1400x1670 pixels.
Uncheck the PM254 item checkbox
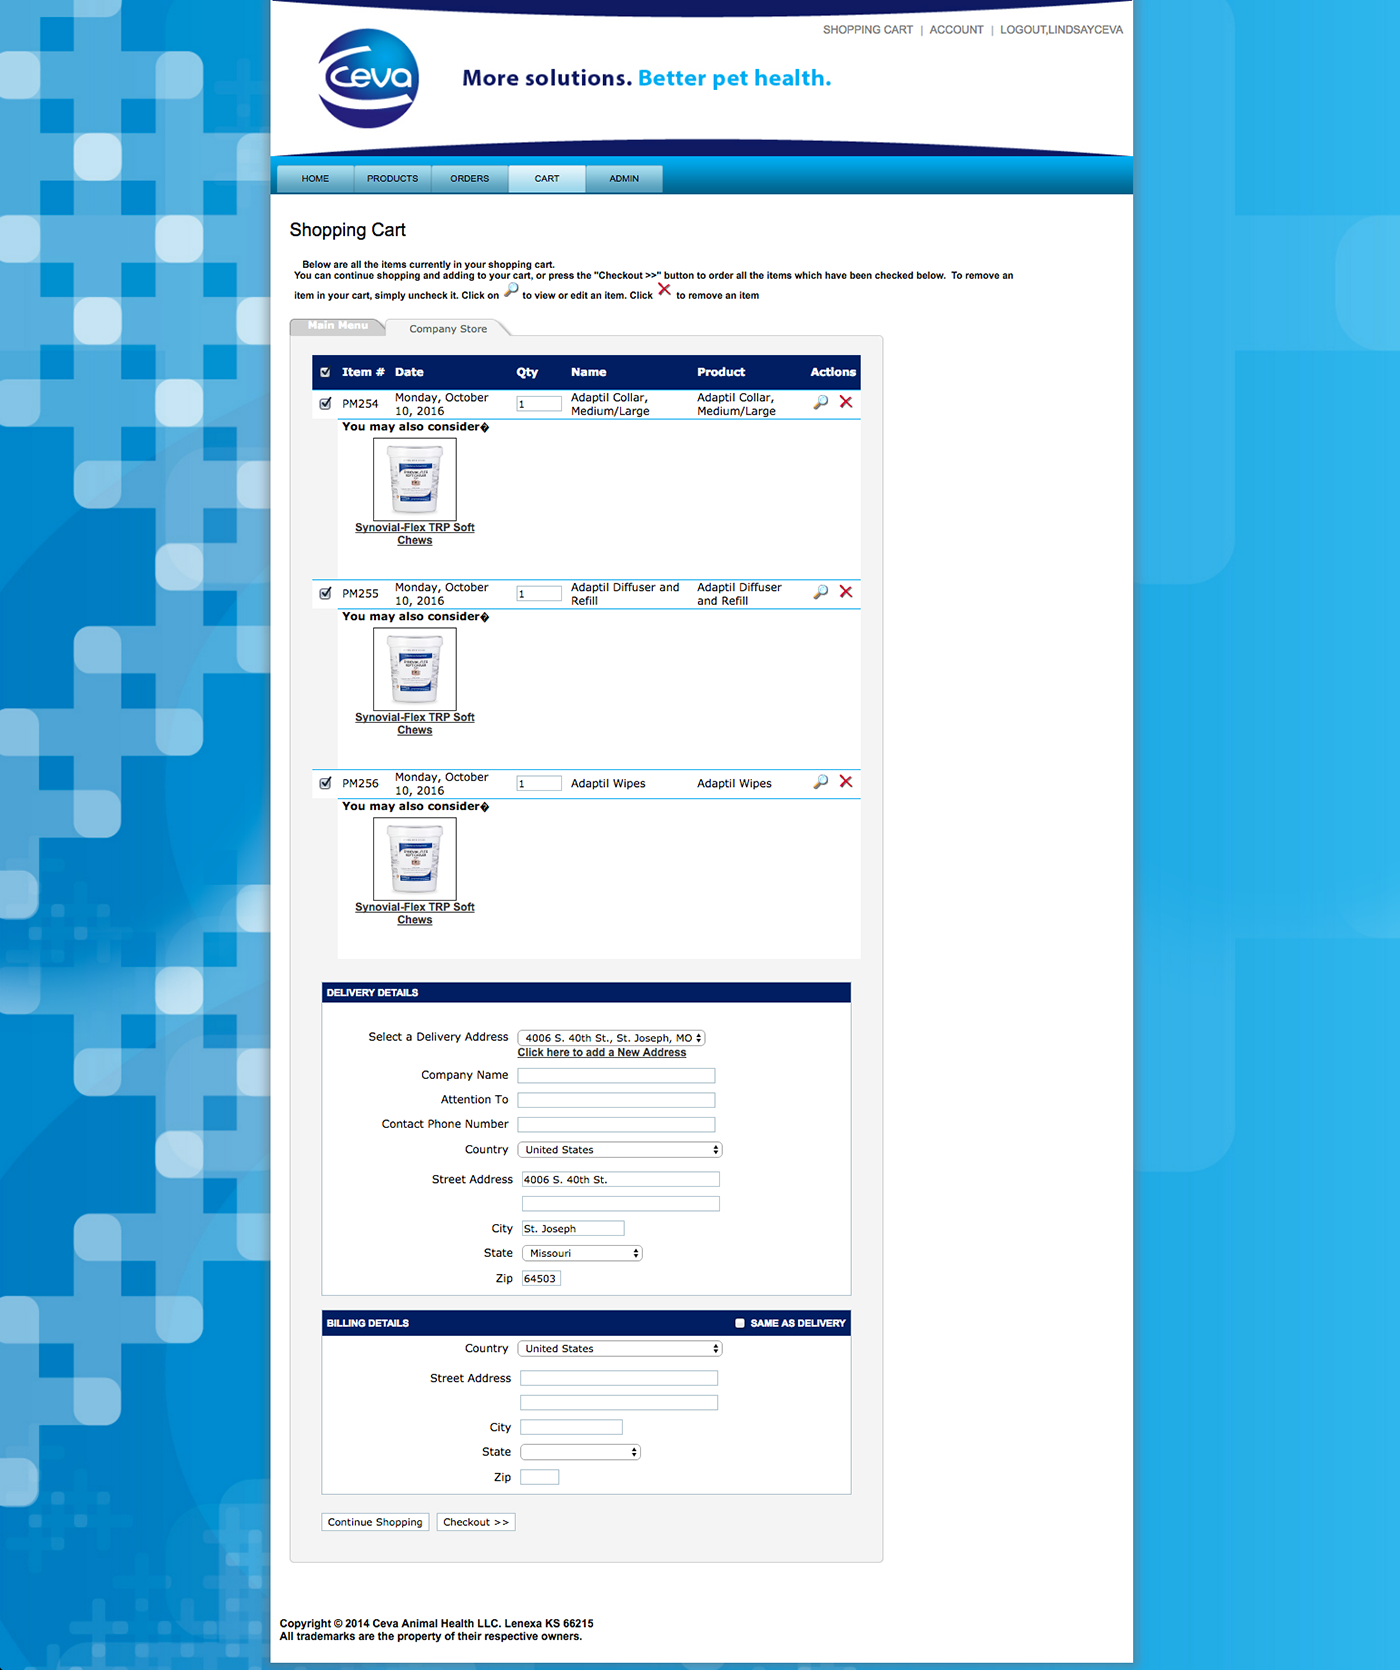pyautogui.click(x=325, y=404)
